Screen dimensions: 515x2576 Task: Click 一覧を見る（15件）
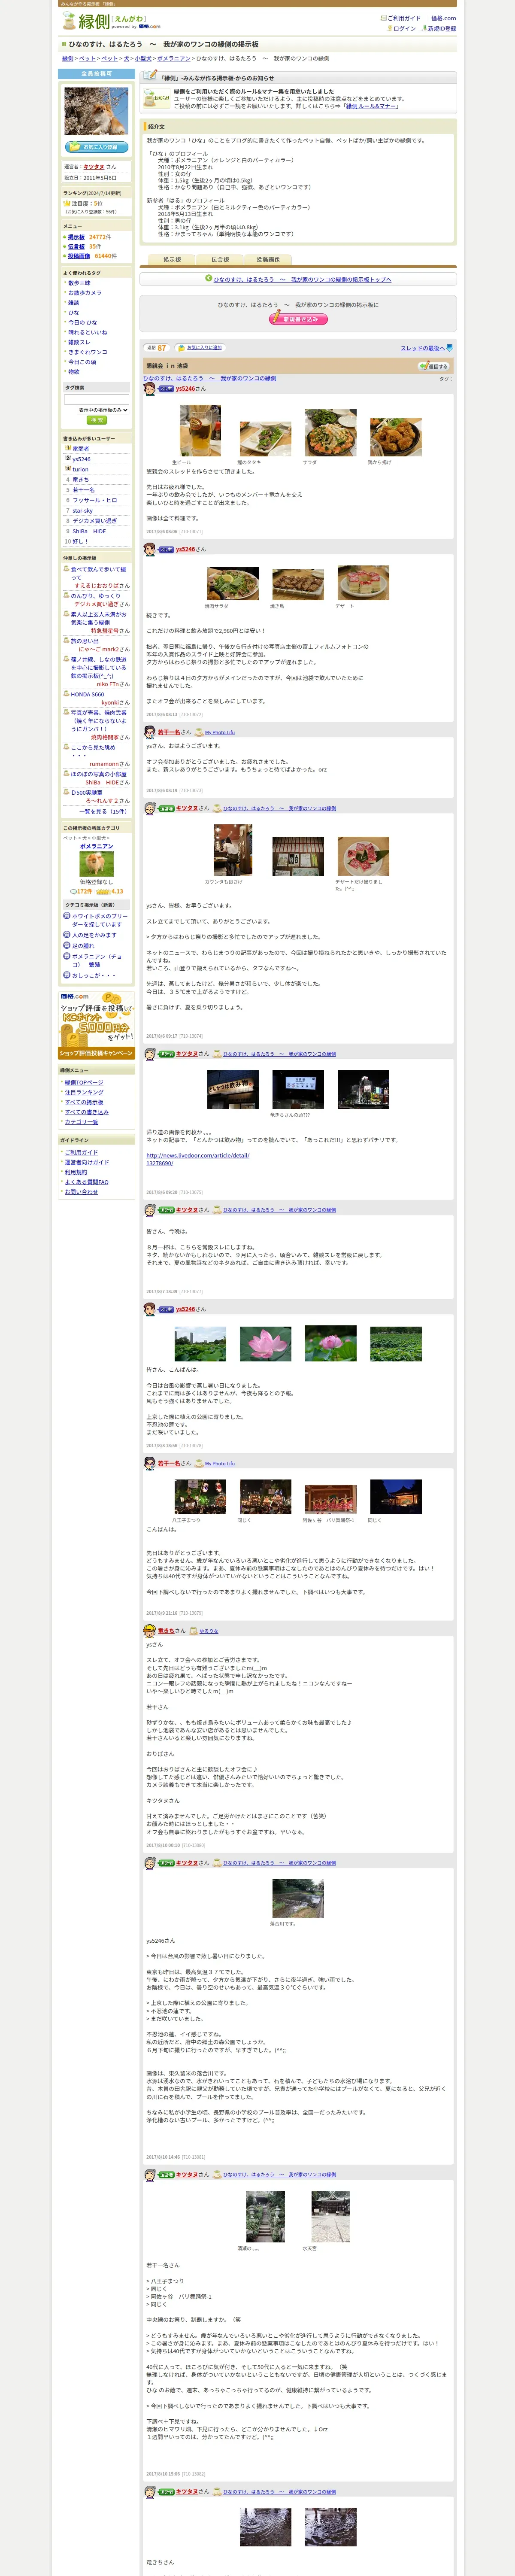[x=103, y=812]
